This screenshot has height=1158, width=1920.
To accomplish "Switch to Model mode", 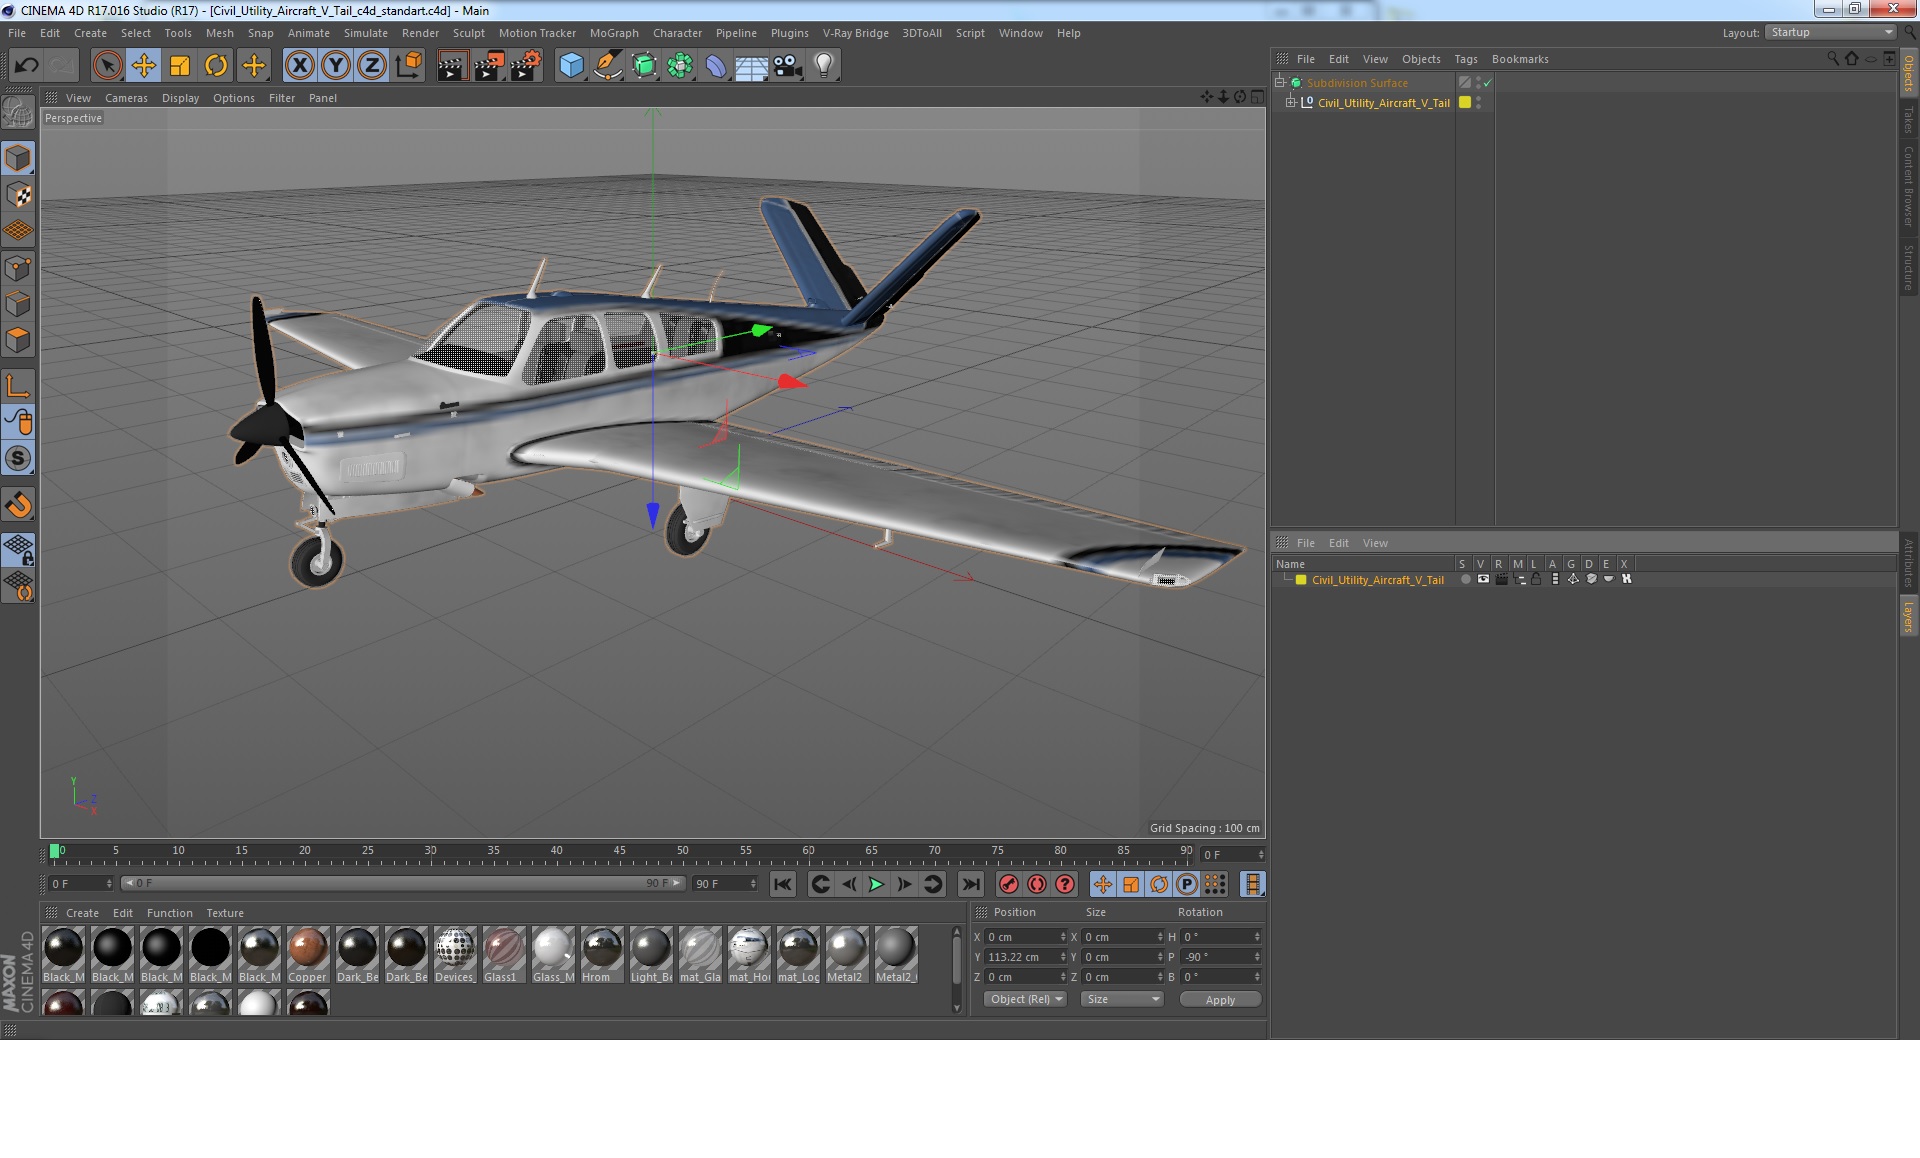I will point(18,158).
